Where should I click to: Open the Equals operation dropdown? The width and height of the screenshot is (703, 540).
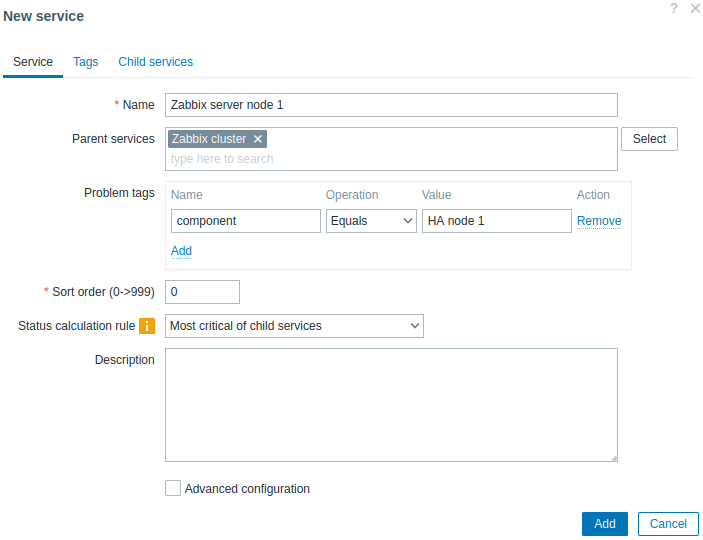click(371, 221)
